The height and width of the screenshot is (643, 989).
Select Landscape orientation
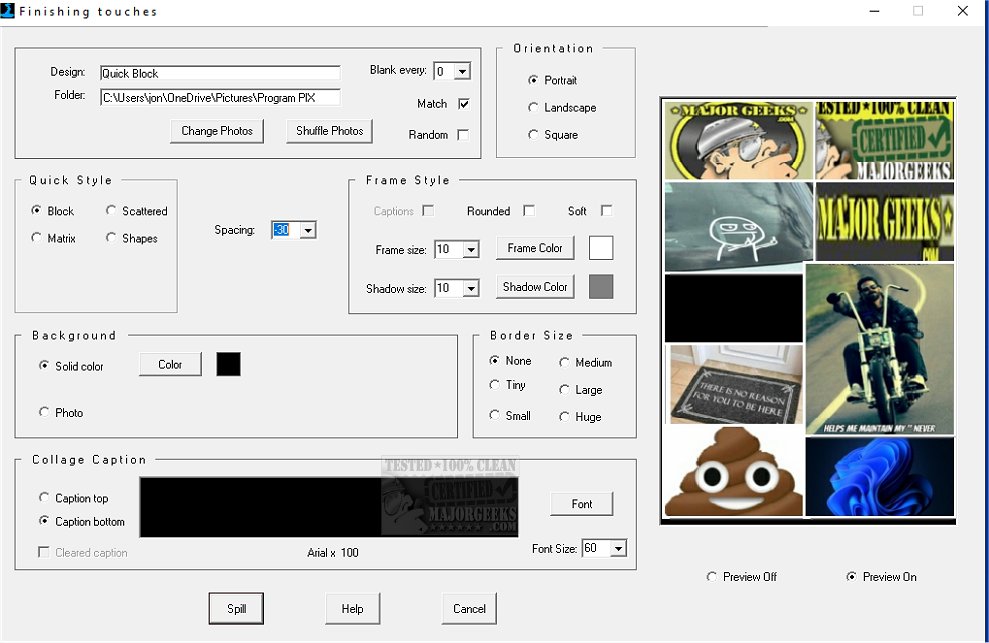(x=534, y=108)
